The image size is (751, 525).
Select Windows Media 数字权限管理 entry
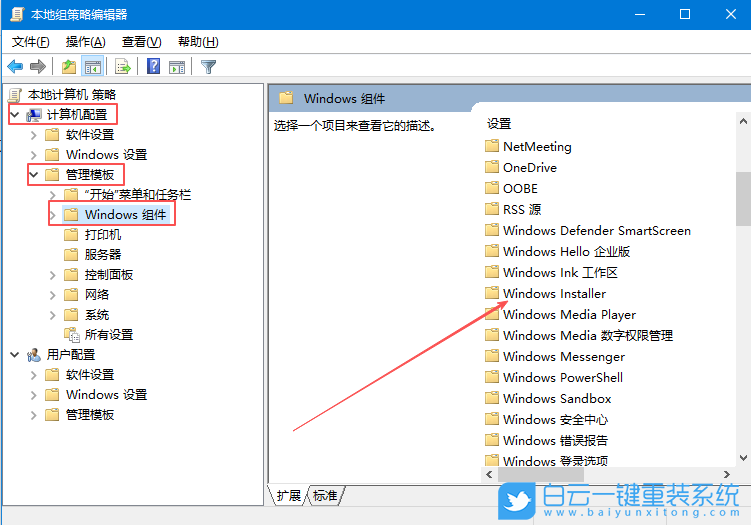(588, 335)
